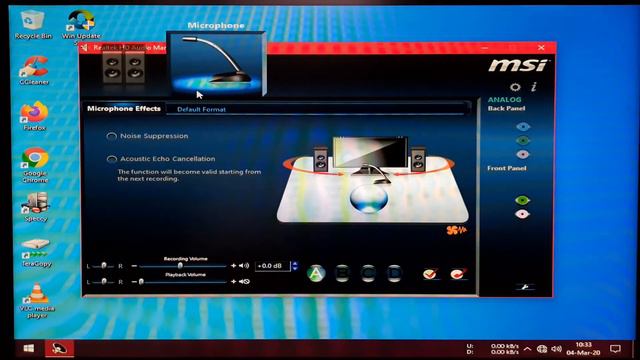
Task: Select preset D button
Action: click(394, 273)
